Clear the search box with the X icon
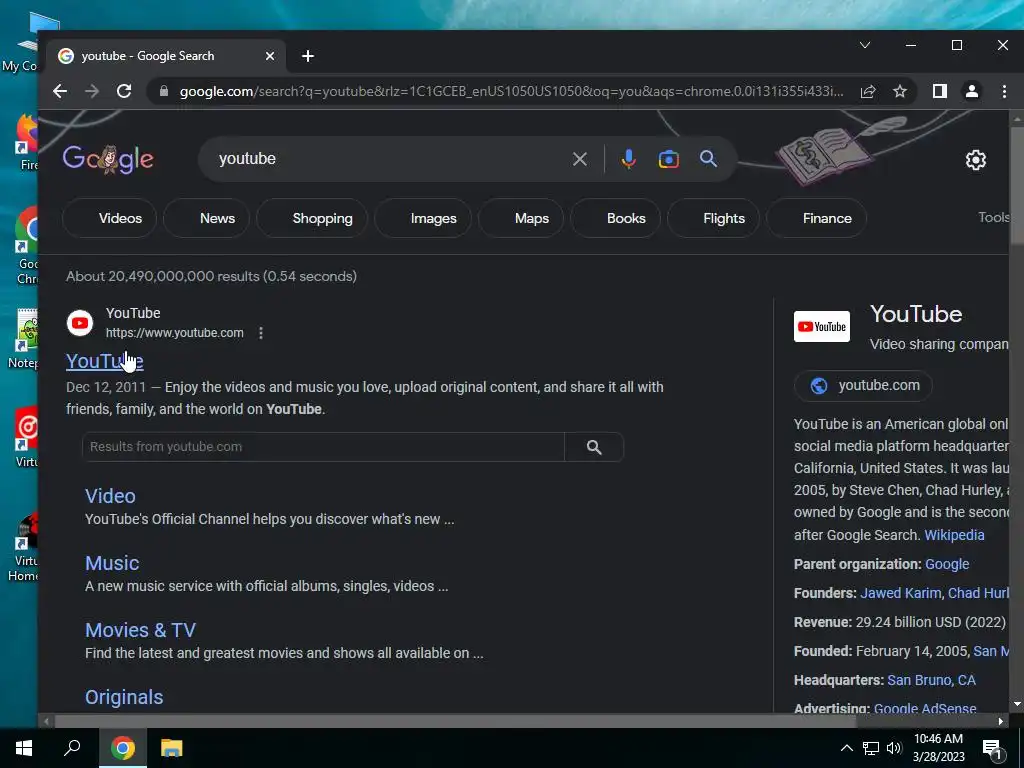The width and height of the screenshot is (1024, 768). click(580, 159)
